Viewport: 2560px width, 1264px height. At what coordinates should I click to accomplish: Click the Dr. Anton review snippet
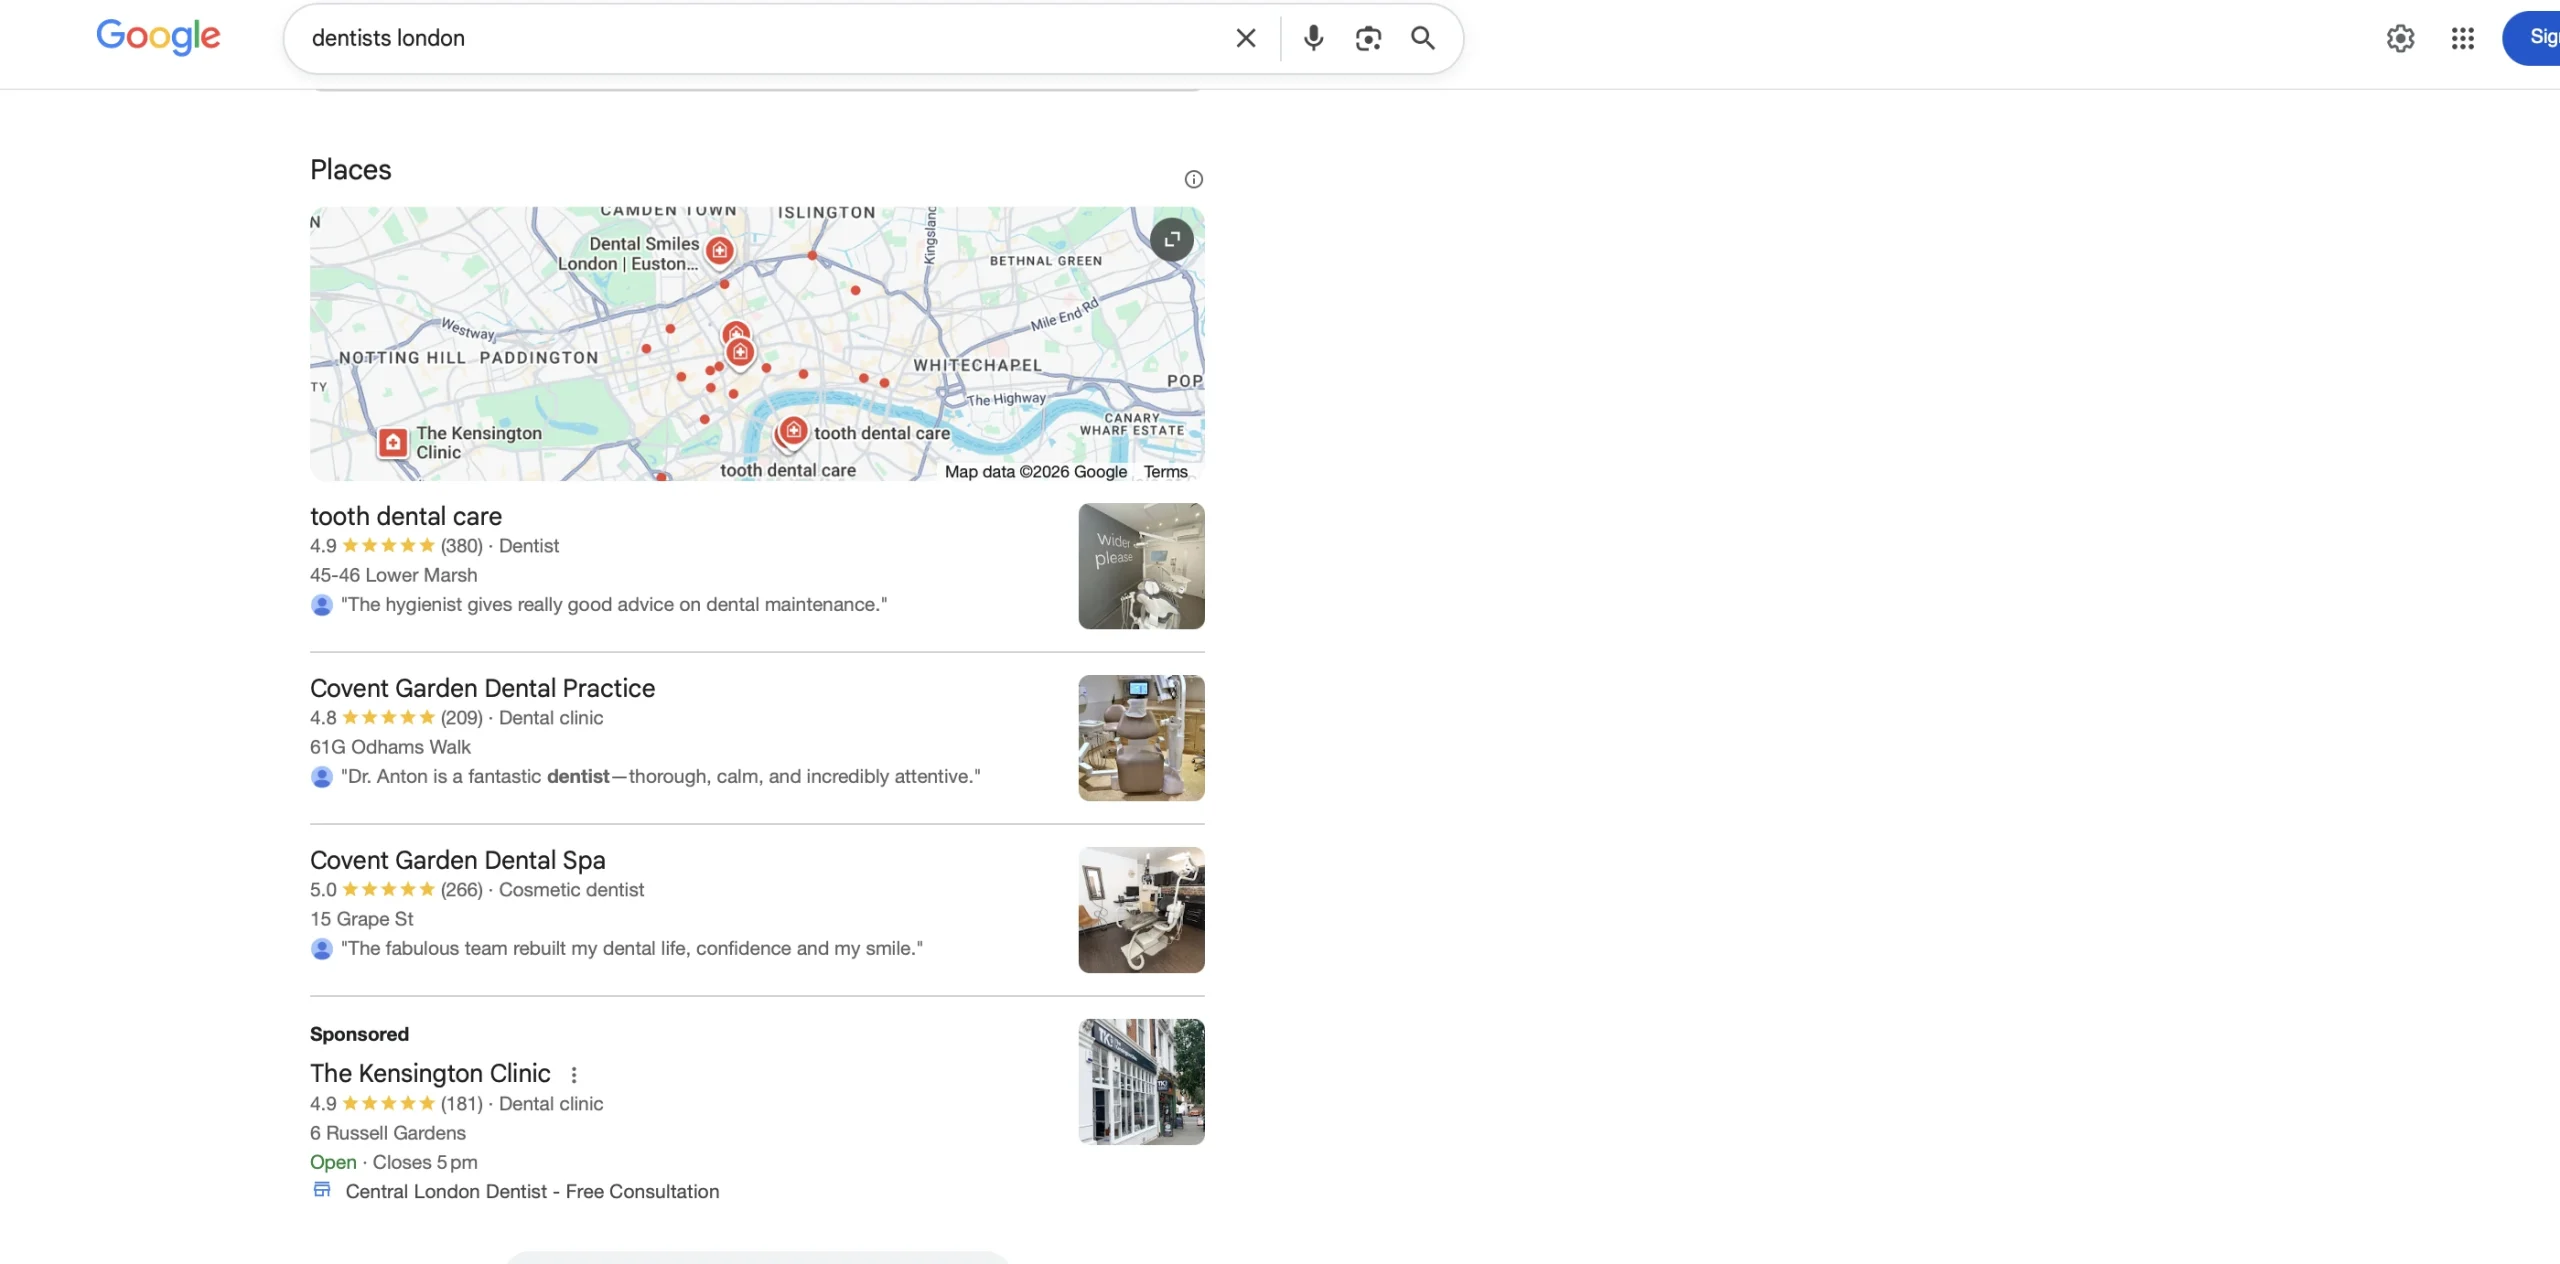pyautogui.click(x=661, y=776)
